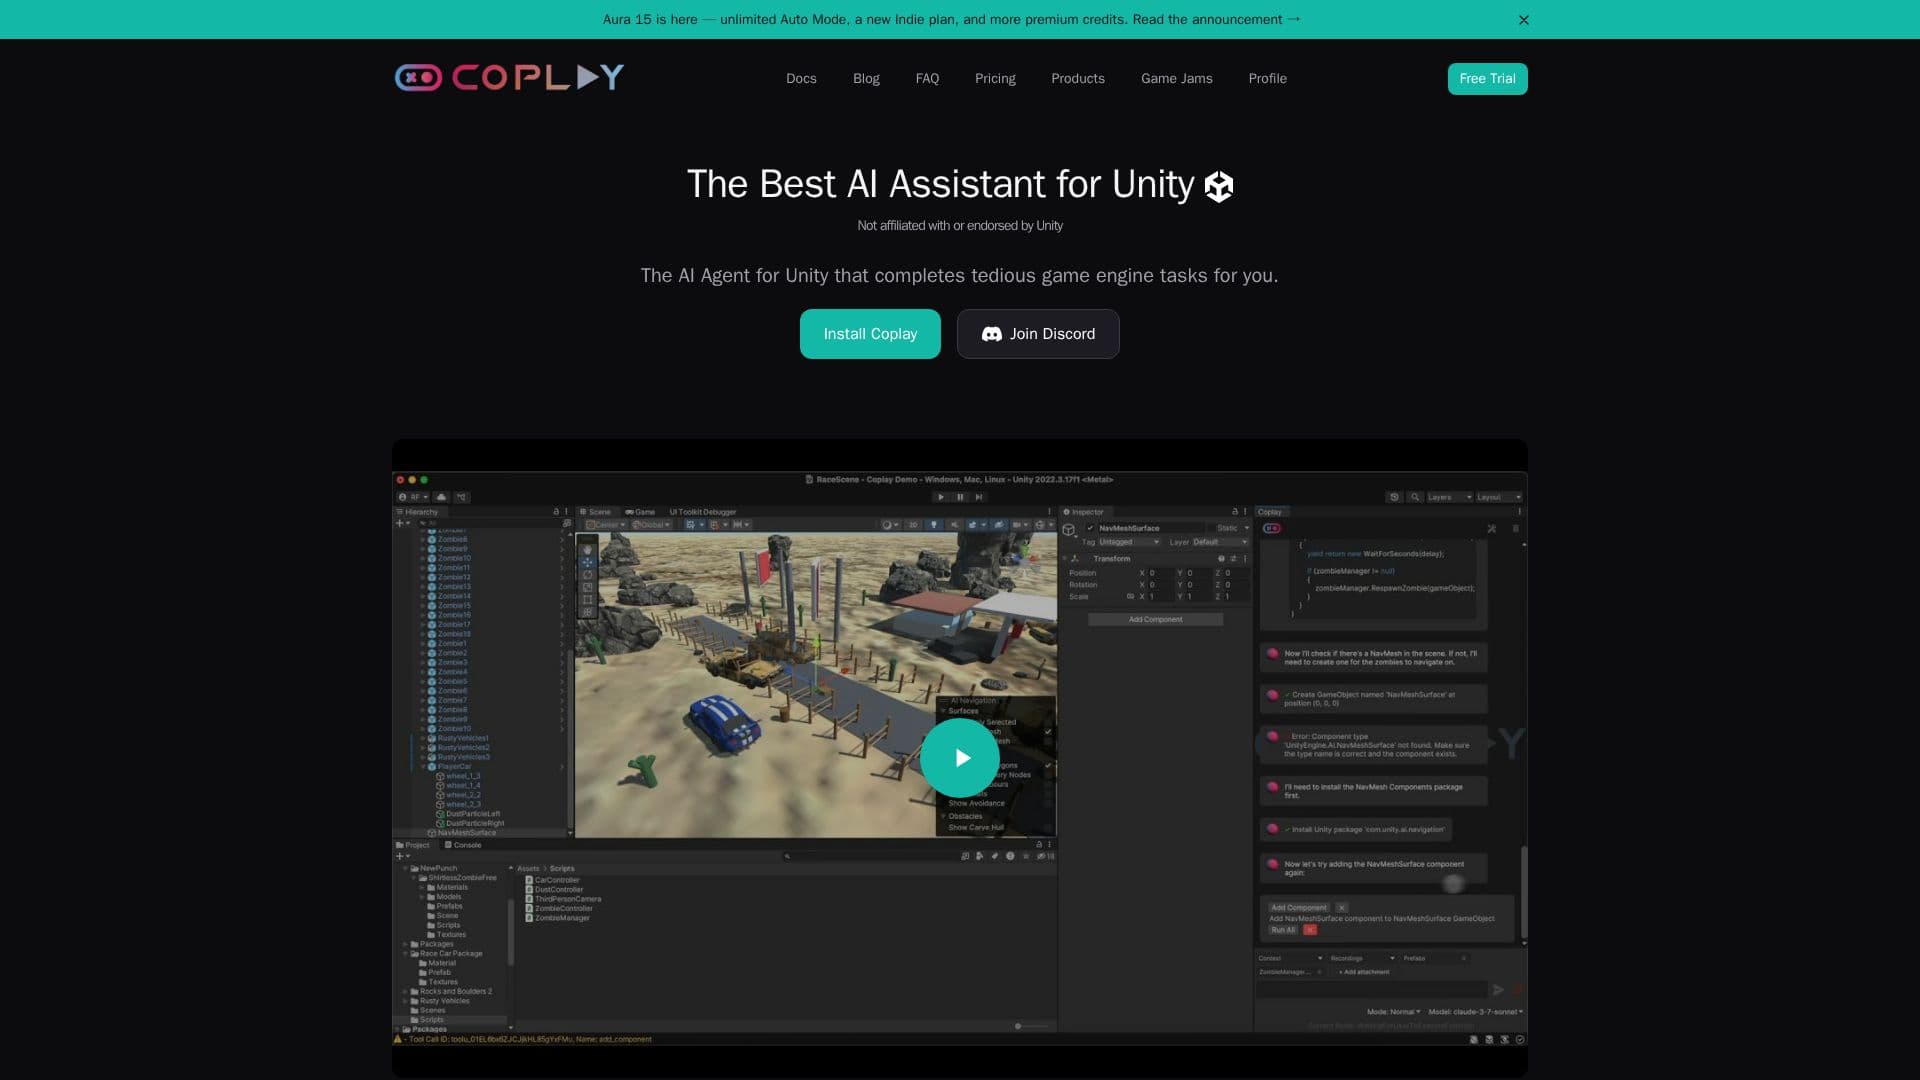Close the Aura 15 announcement banner
This screenshot has width=1920, height=1080.
coord(1524,20)
